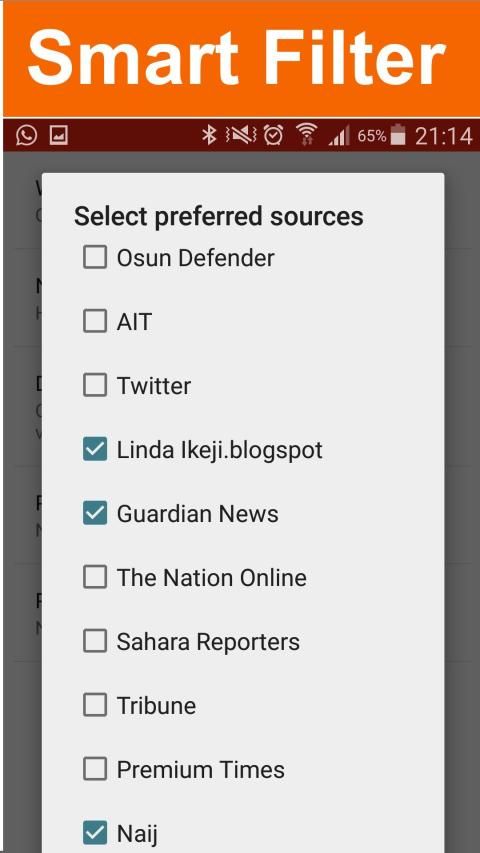Enable the Premium Times checkbox

click(x=95, y=769)
